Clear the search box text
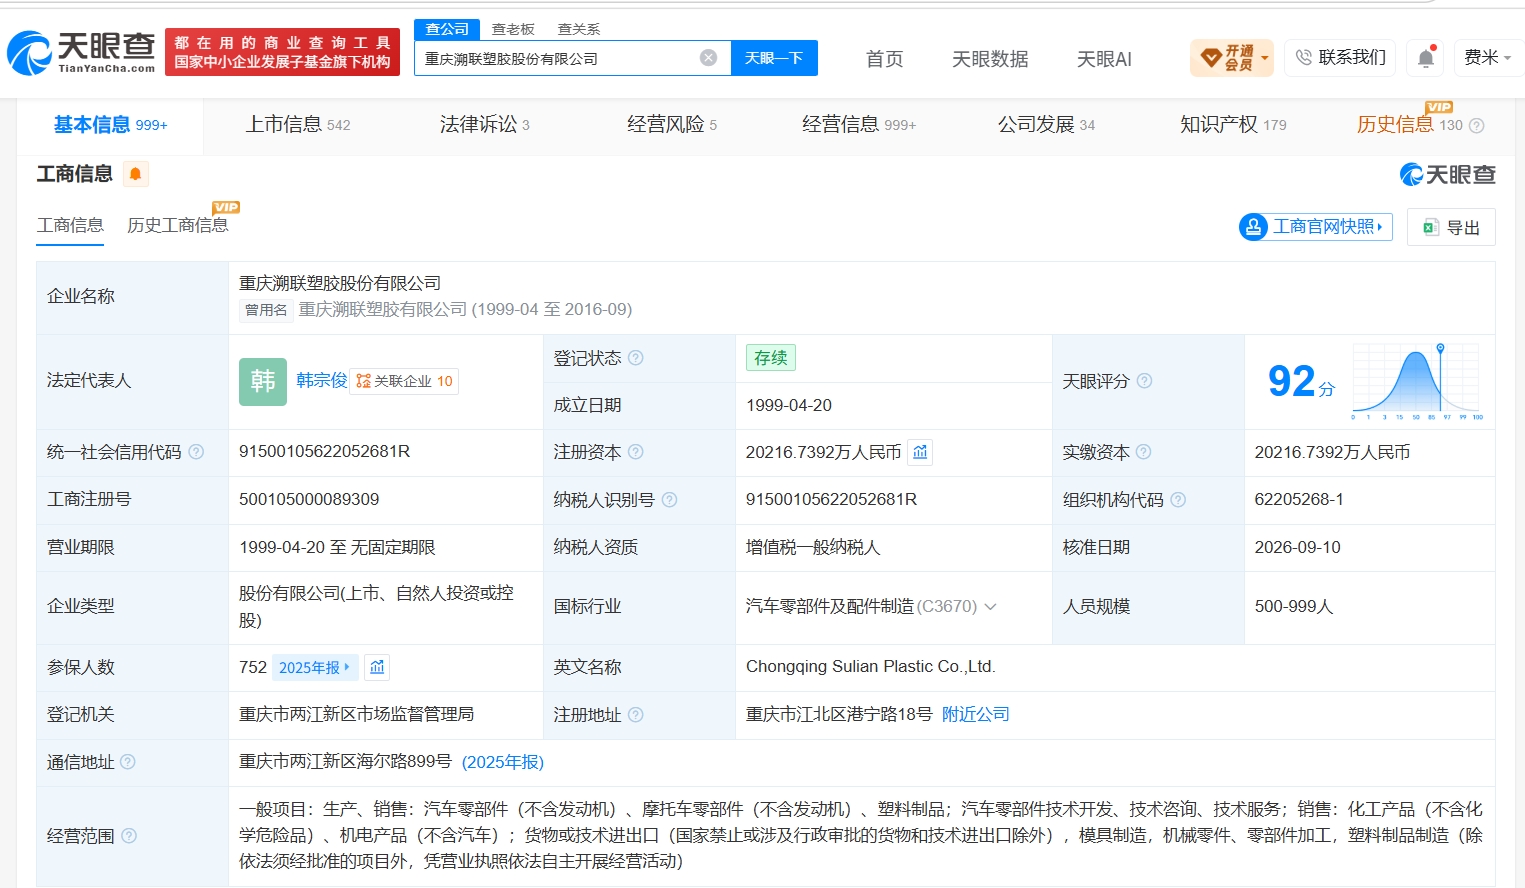The image size is (1525, 888). pos(708,58)
